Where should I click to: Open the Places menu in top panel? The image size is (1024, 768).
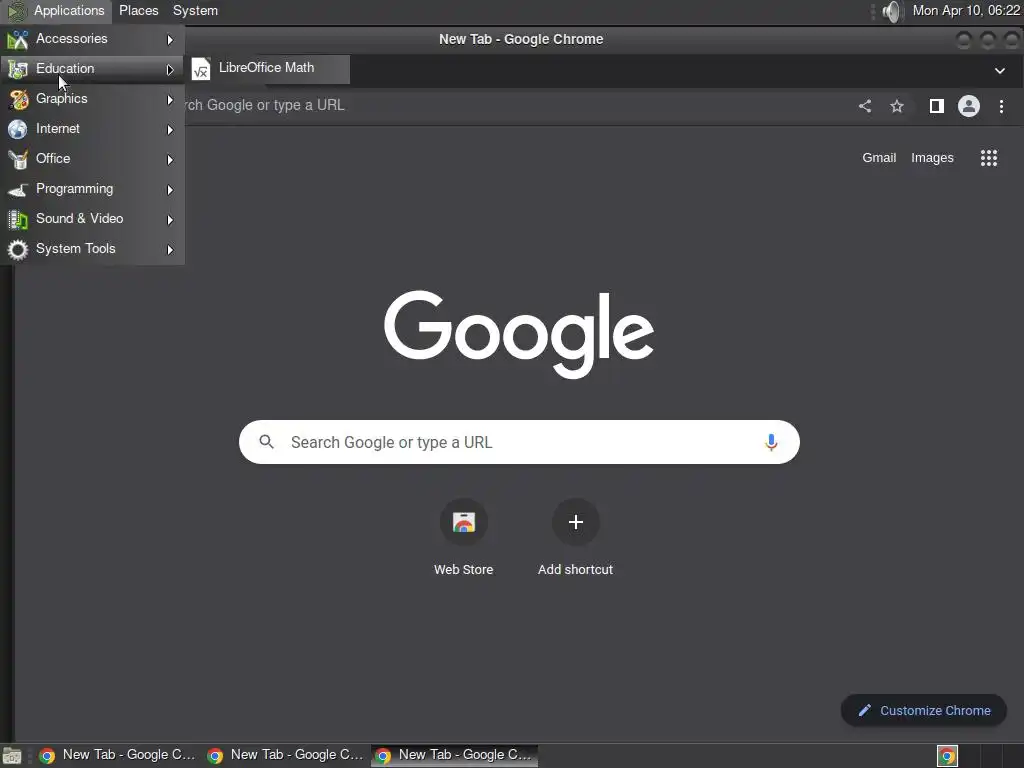[138, 10]
